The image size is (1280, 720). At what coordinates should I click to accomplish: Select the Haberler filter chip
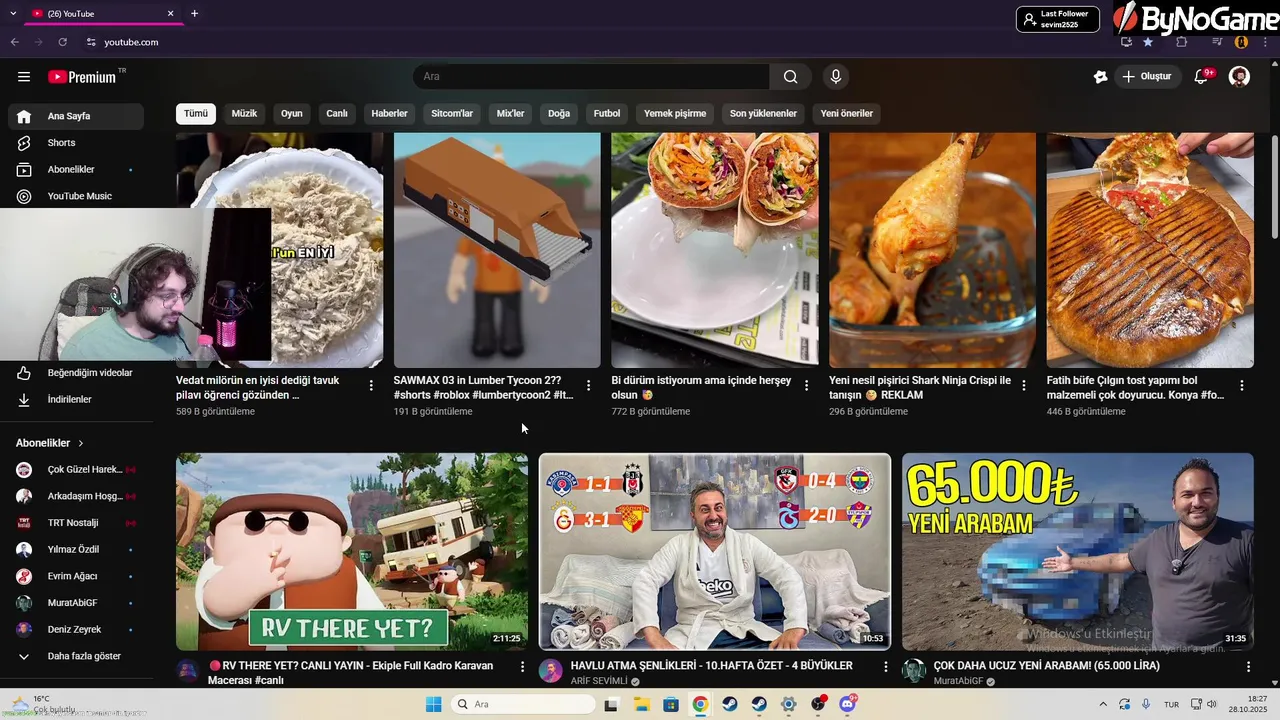[x=389, y=114]
